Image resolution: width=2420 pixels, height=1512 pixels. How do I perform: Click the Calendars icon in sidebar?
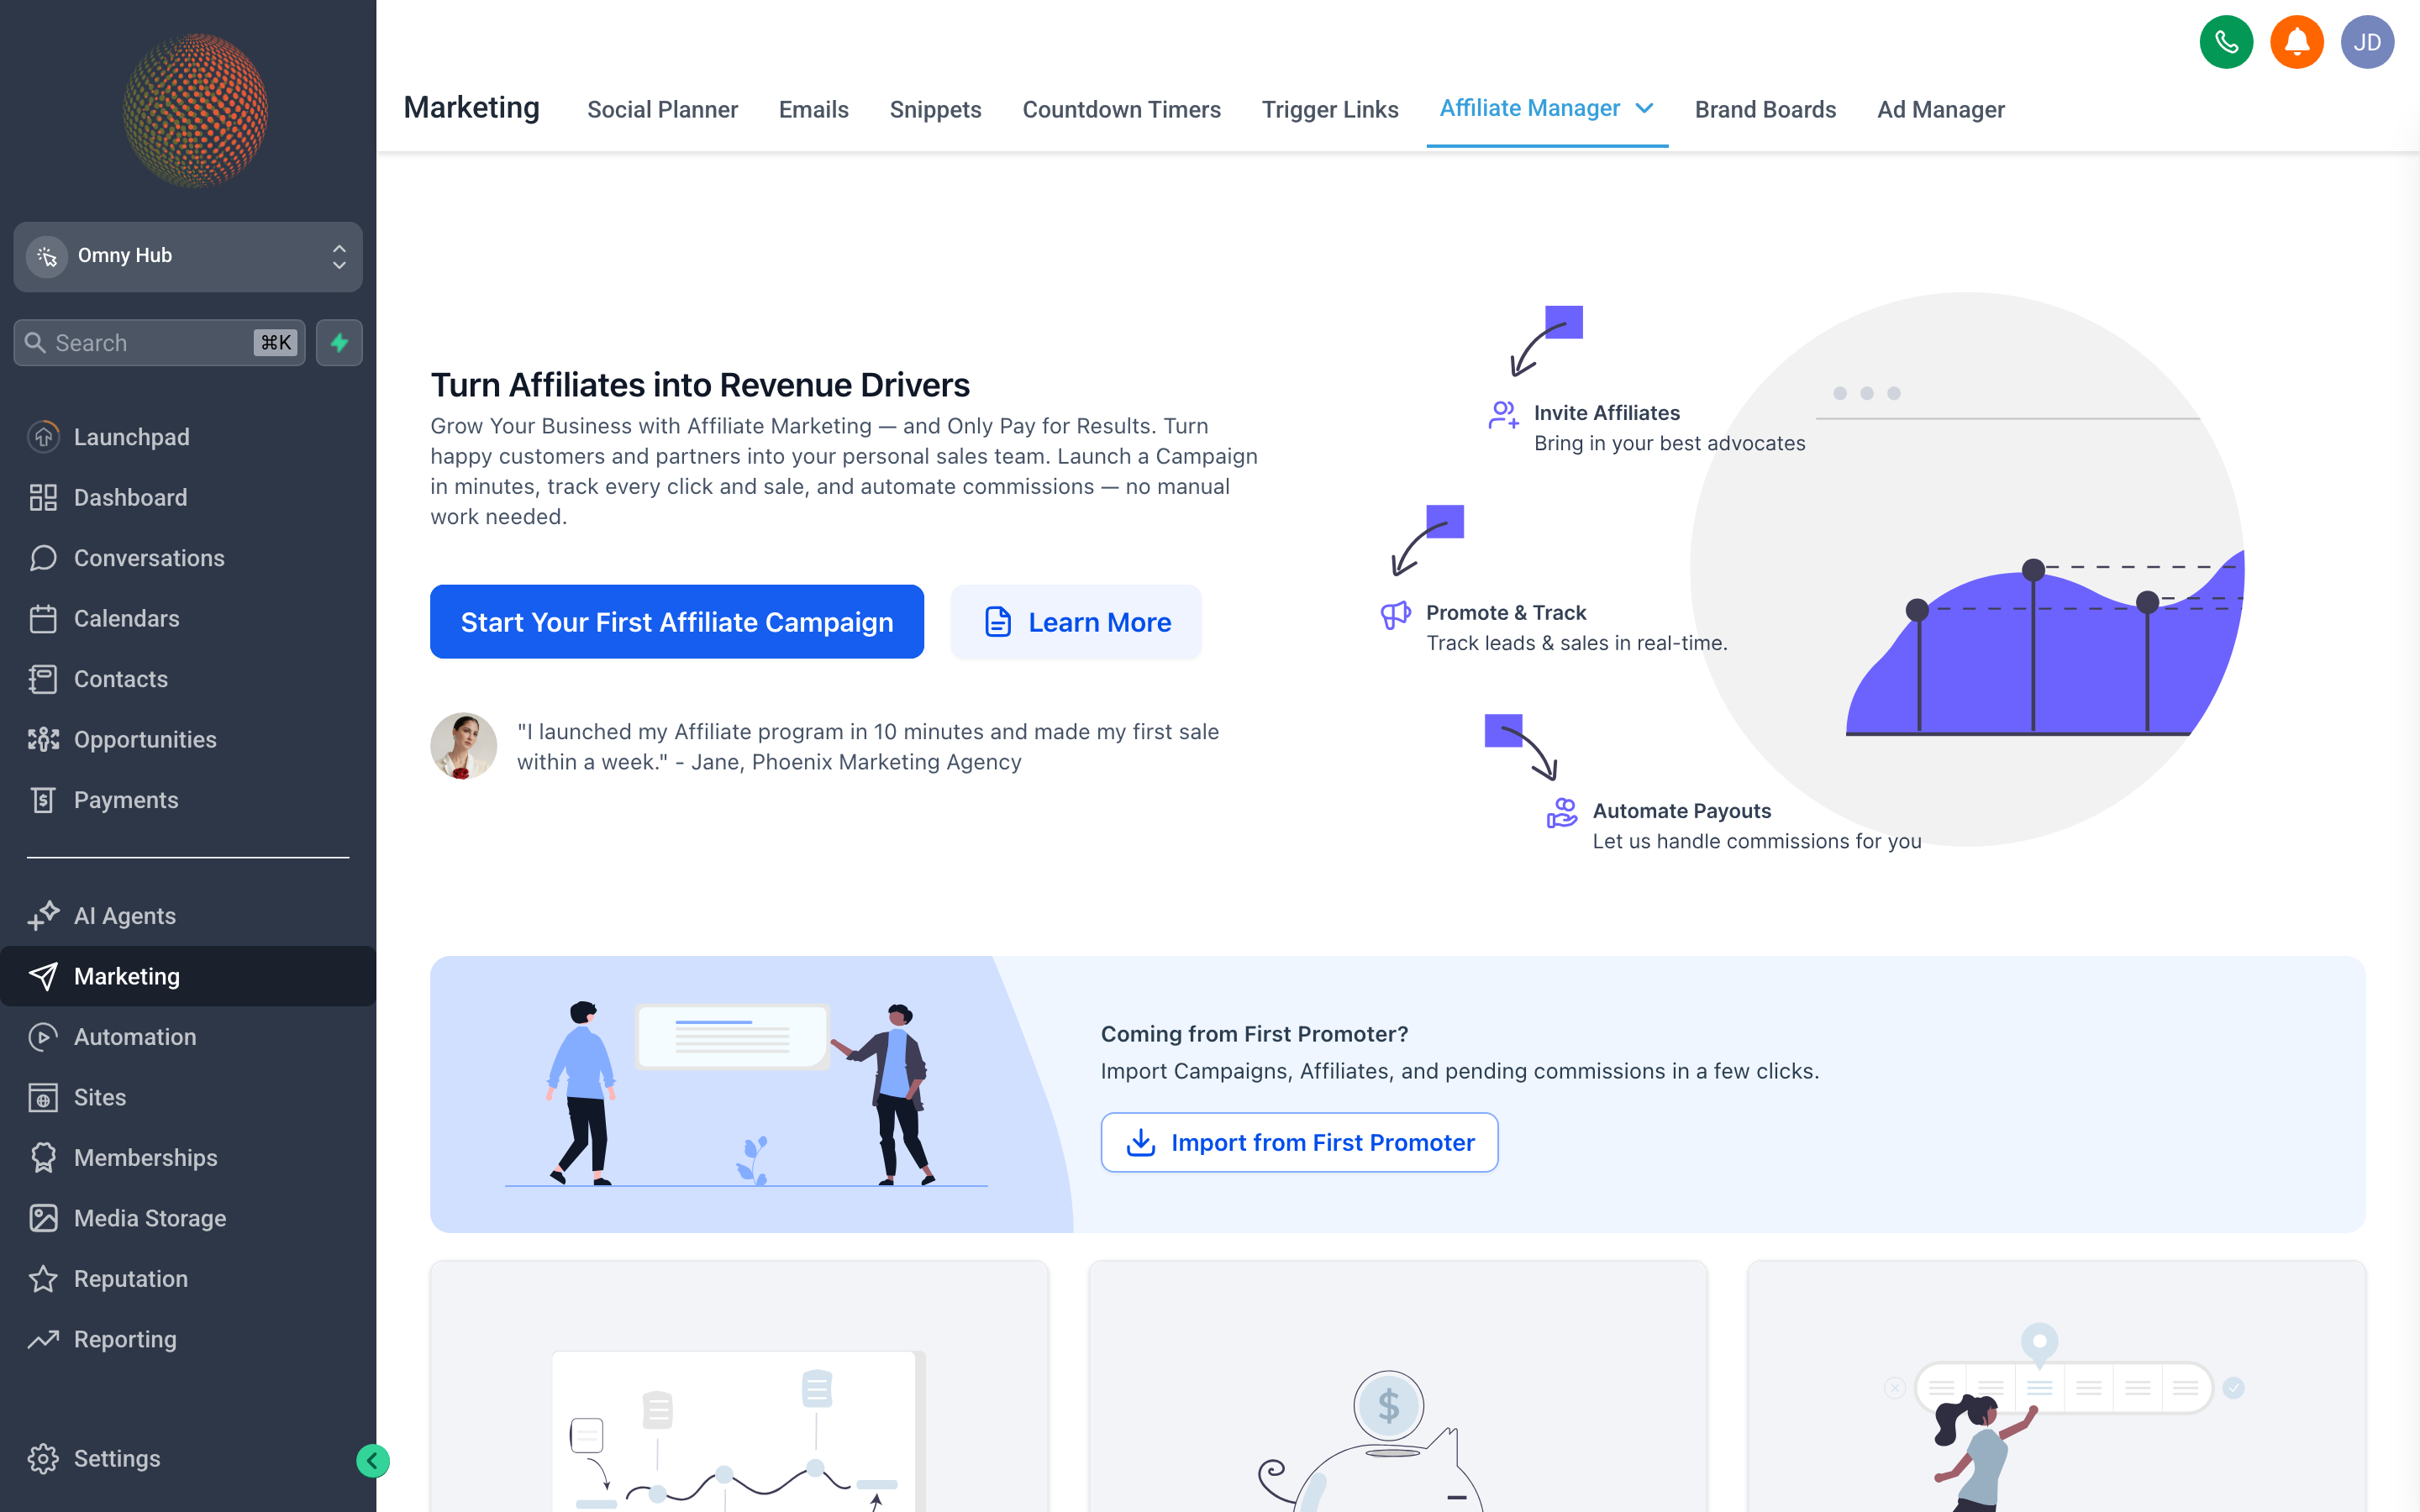[x=43, y=618]
